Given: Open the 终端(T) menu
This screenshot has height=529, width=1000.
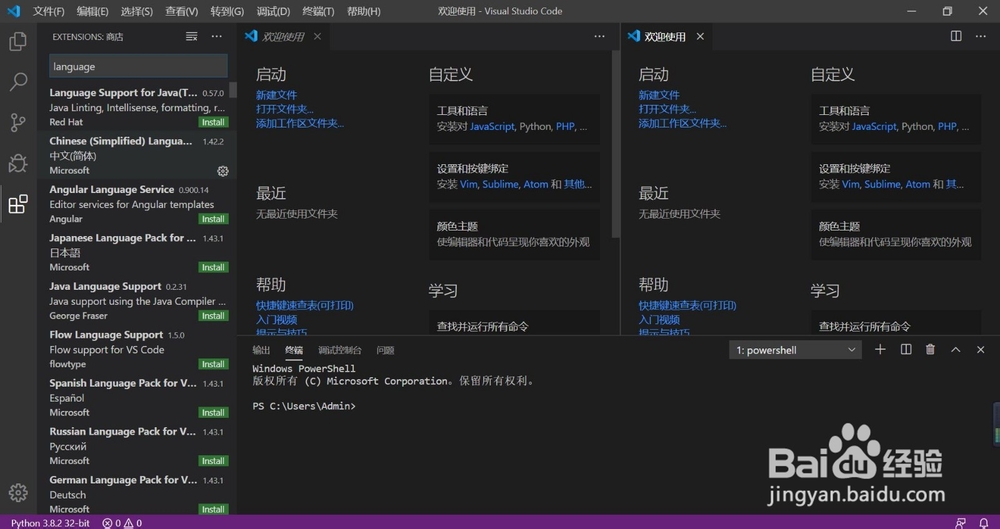Looking at the screenshot, I should pyautogui.click(x=318, y=11).
